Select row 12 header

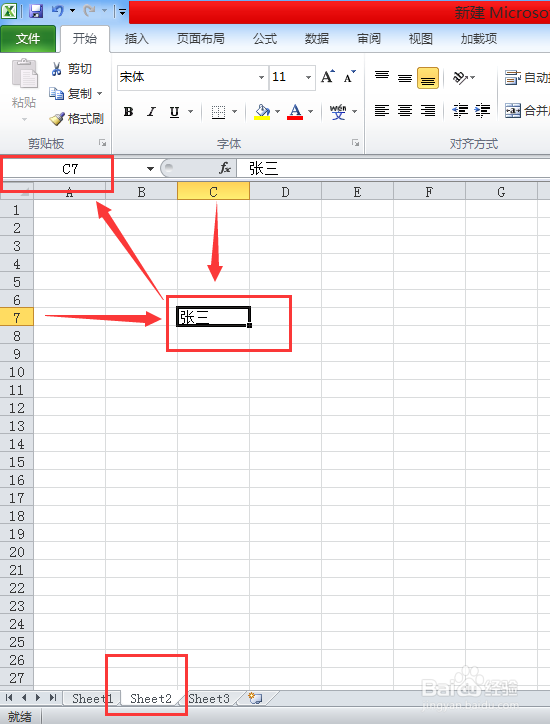(17, 408)
